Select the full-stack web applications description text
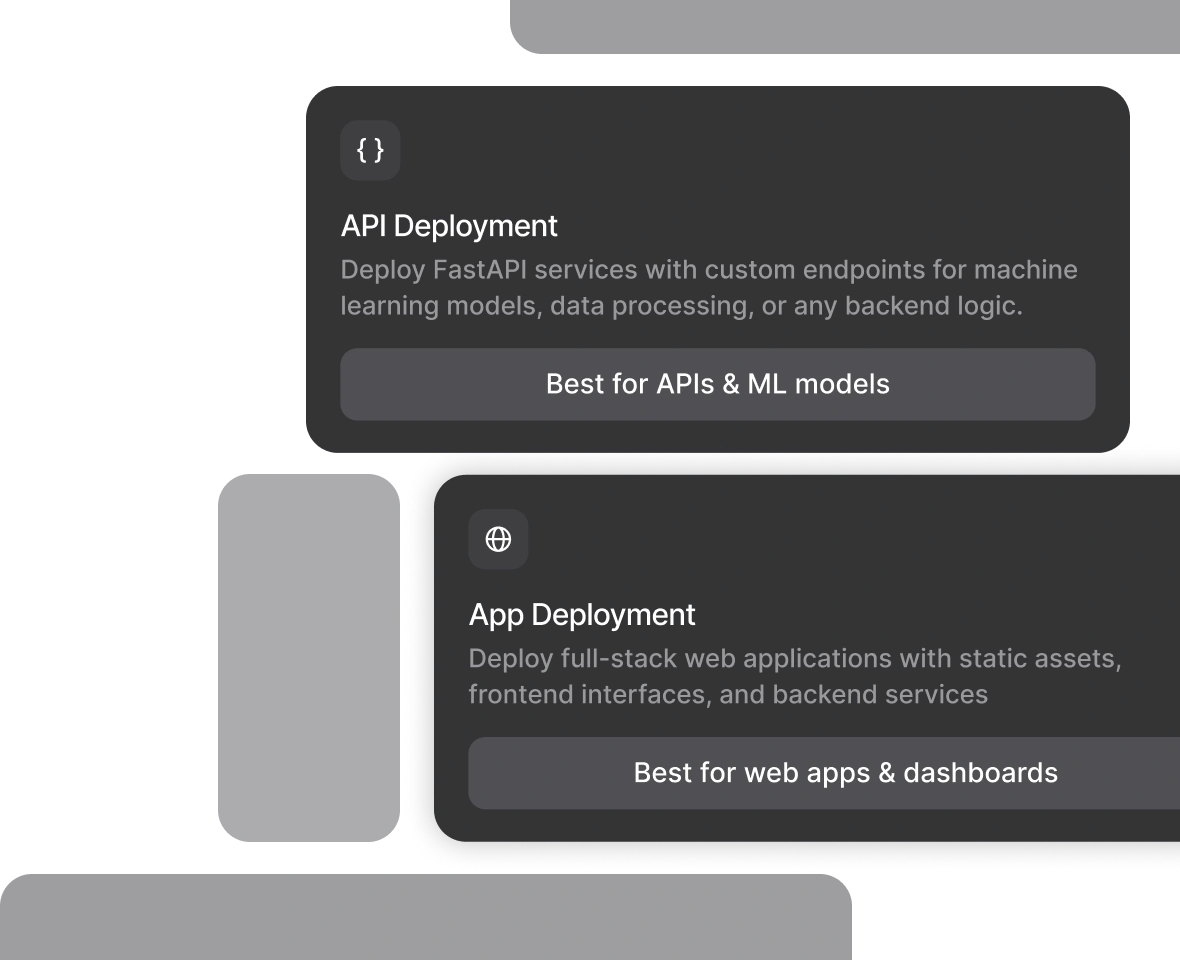The image size is (1180, 960). [x=795, y=676]
